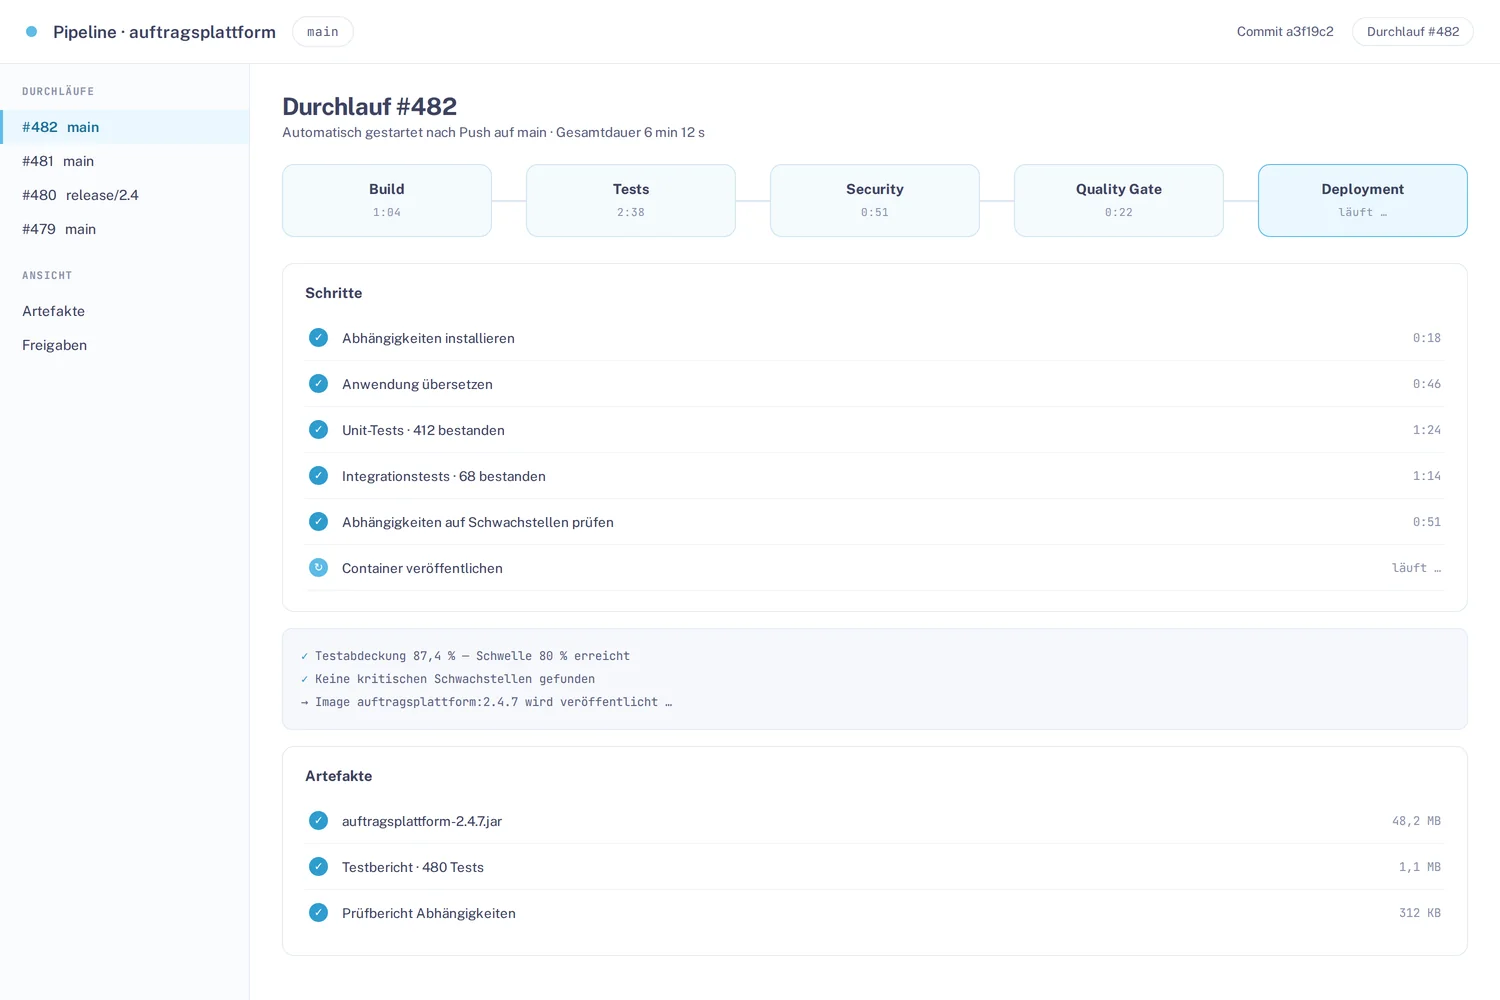The height and width of the screenshot is (1000, 1500).
Task: Click step Abhängigkeiten auf Schwachstellen prüfen
Action: click(x=478, y=522)
